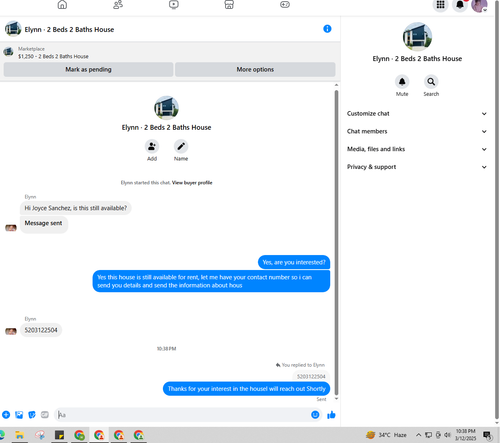Click the taskbar clock showing 10:38 PM
This screenshot has height=443, width=500.
point(466,435)
